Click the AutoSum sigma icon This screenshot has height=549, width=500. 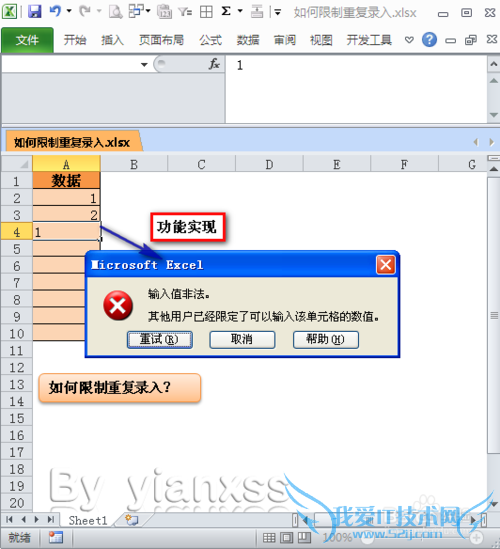(x=226, y=12)
